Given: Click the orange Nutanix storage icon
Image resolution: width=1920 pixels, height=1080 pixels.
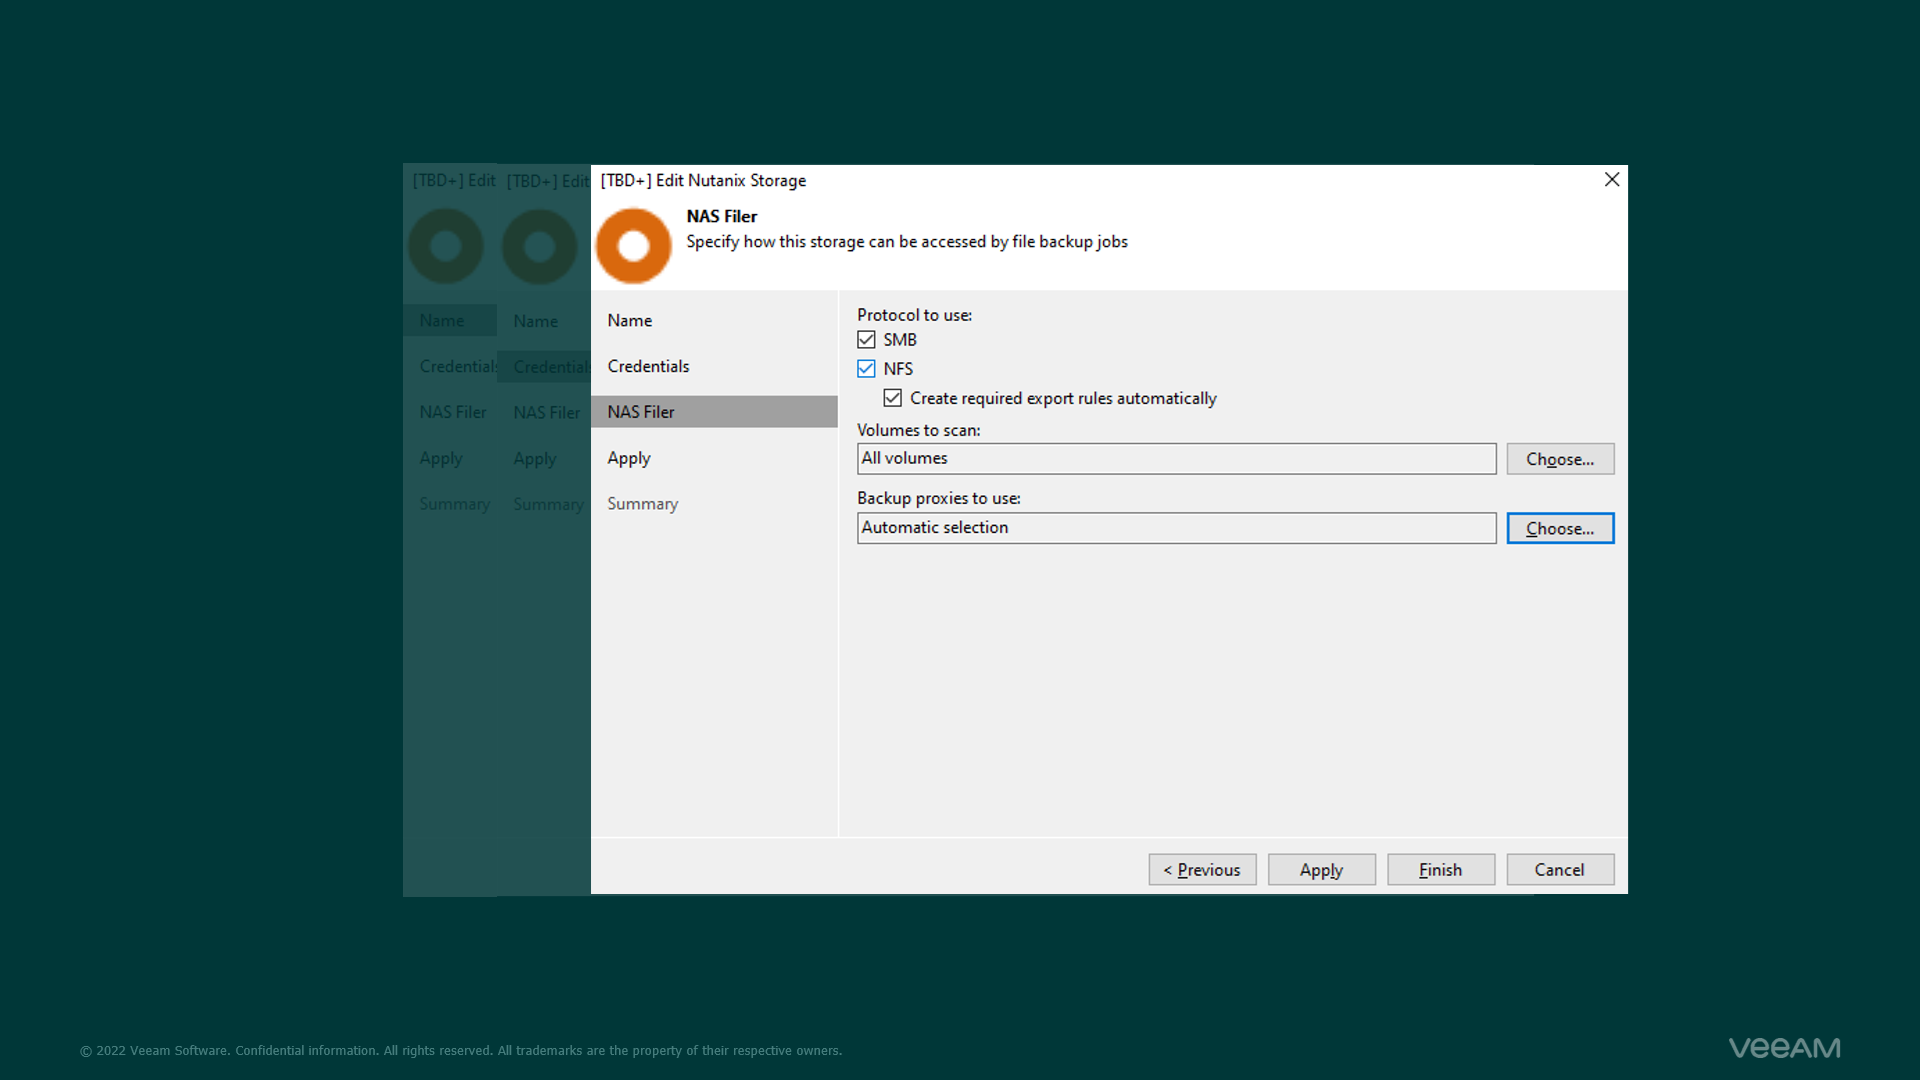Looking at the screenshot, I should pos(633,246).
